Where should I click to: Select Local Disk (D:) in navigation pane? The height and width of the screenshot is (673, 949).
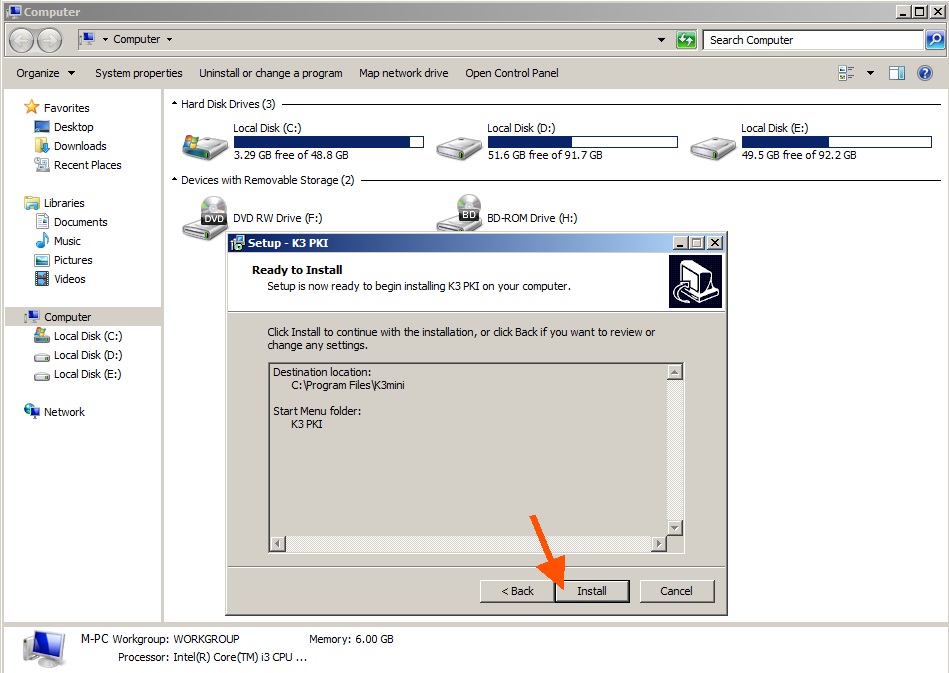[x=88, y=355]
